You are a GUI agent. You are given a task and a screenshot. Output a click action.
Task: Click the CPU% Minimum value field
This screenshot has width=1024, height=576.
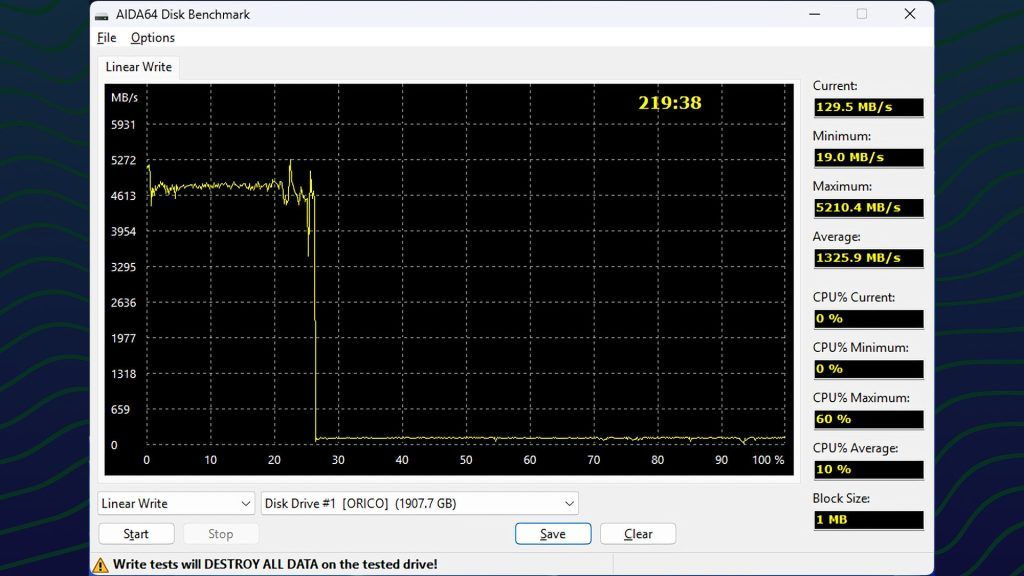click(868, 369)
